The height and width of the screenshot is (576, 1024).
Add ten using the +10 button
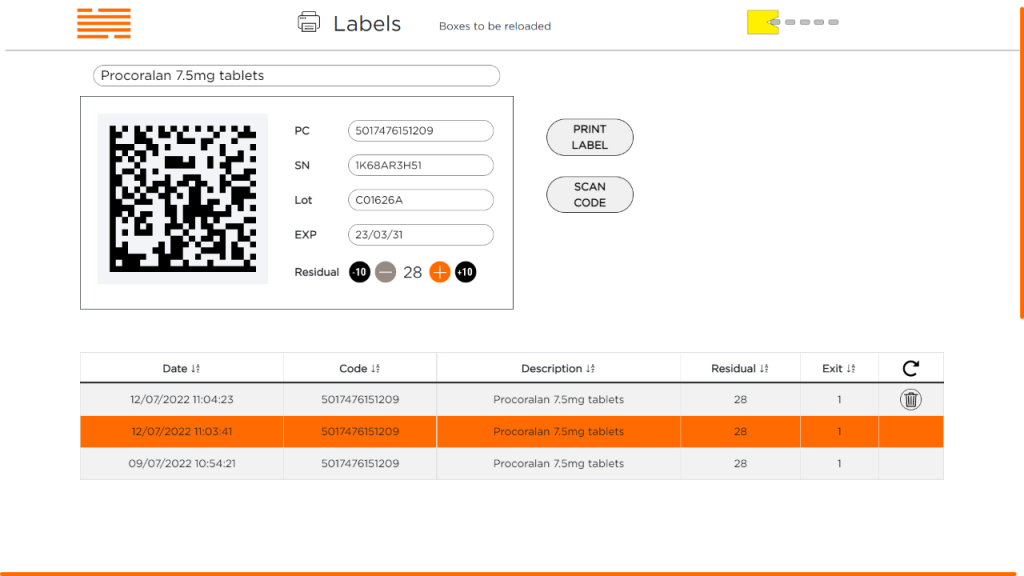466,272
